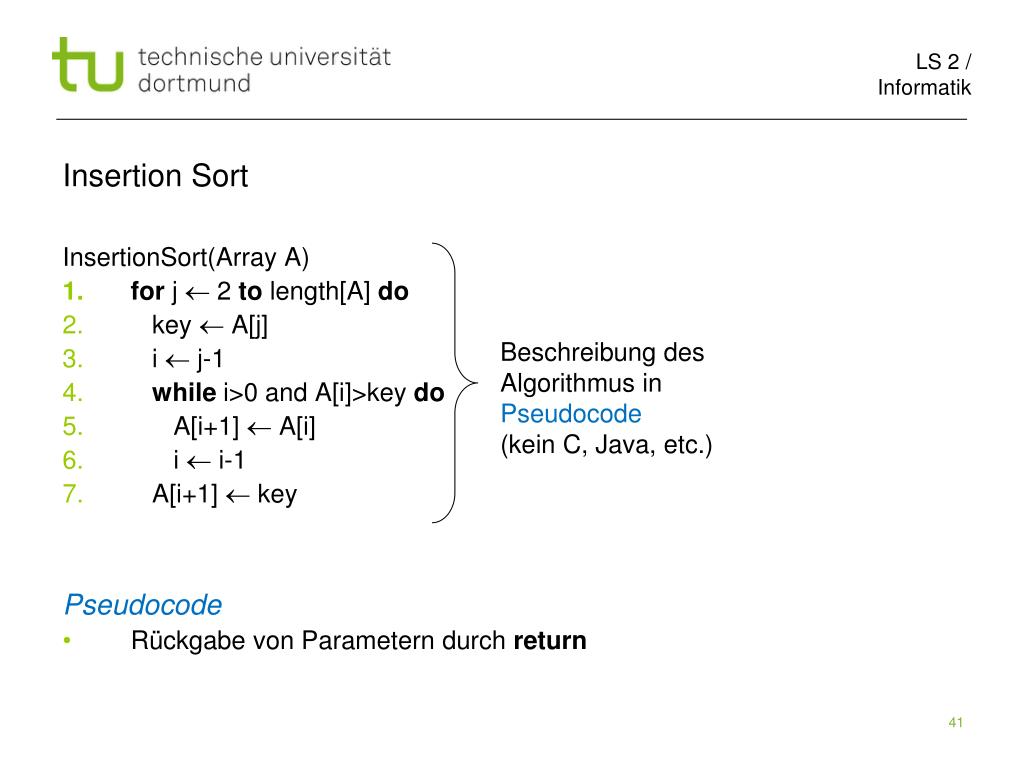
Task: Click the curly brace beside the code
Action: (455, 383)
